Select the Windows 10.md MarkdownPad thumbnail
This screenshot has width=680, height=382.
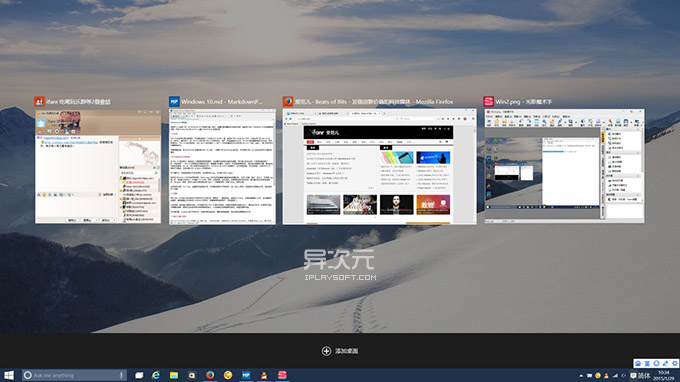[x=222, y=166]
